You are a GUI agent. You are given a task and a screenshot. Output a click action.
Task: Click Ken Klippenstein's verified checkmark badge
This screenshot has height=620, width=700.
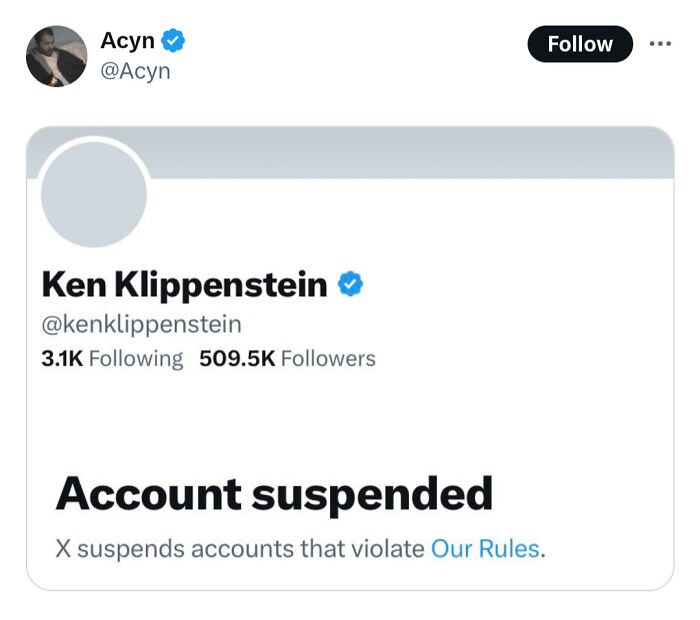coord(350,285)
